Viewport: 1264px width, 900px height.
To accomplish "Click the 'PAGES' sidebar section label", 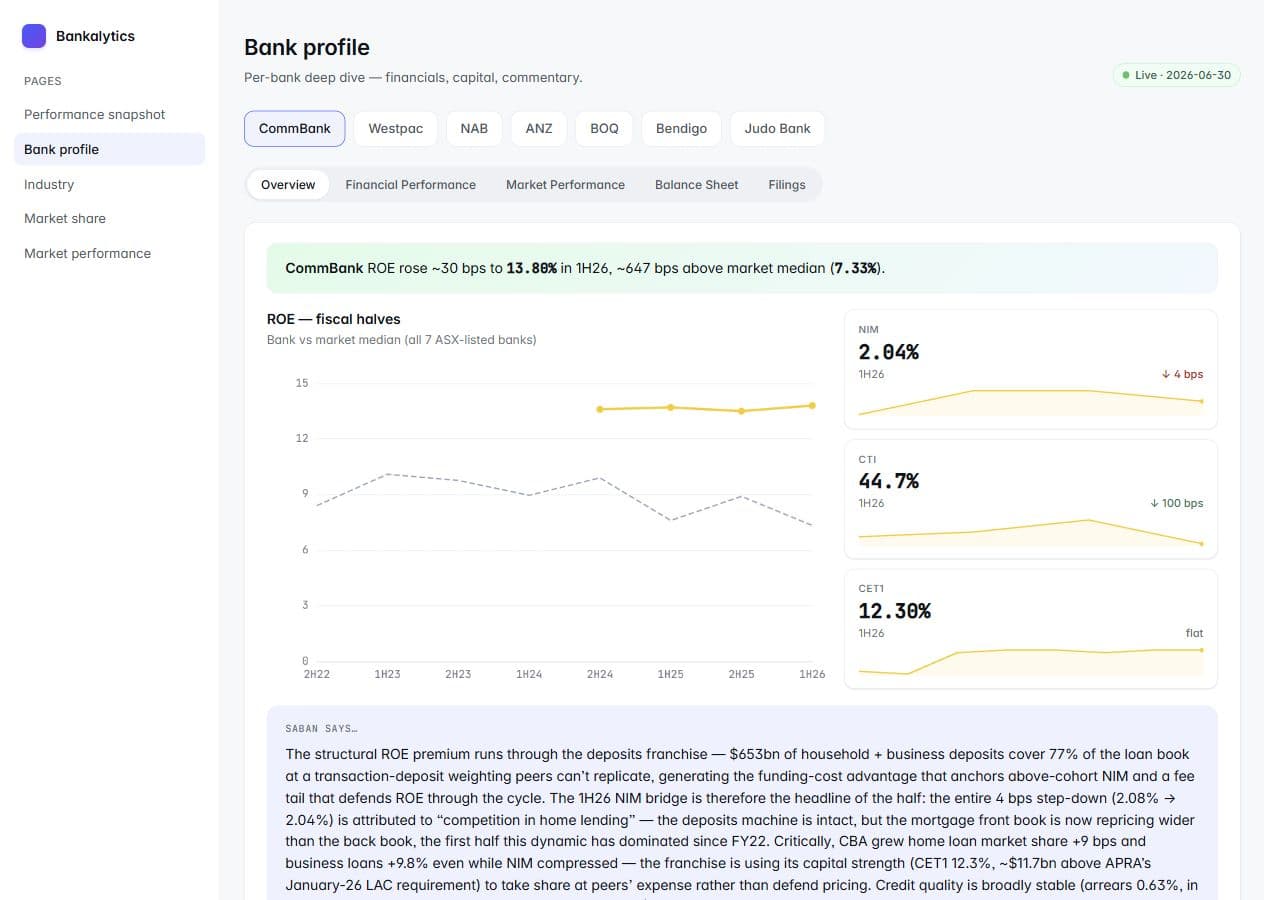I will (43, 81).
